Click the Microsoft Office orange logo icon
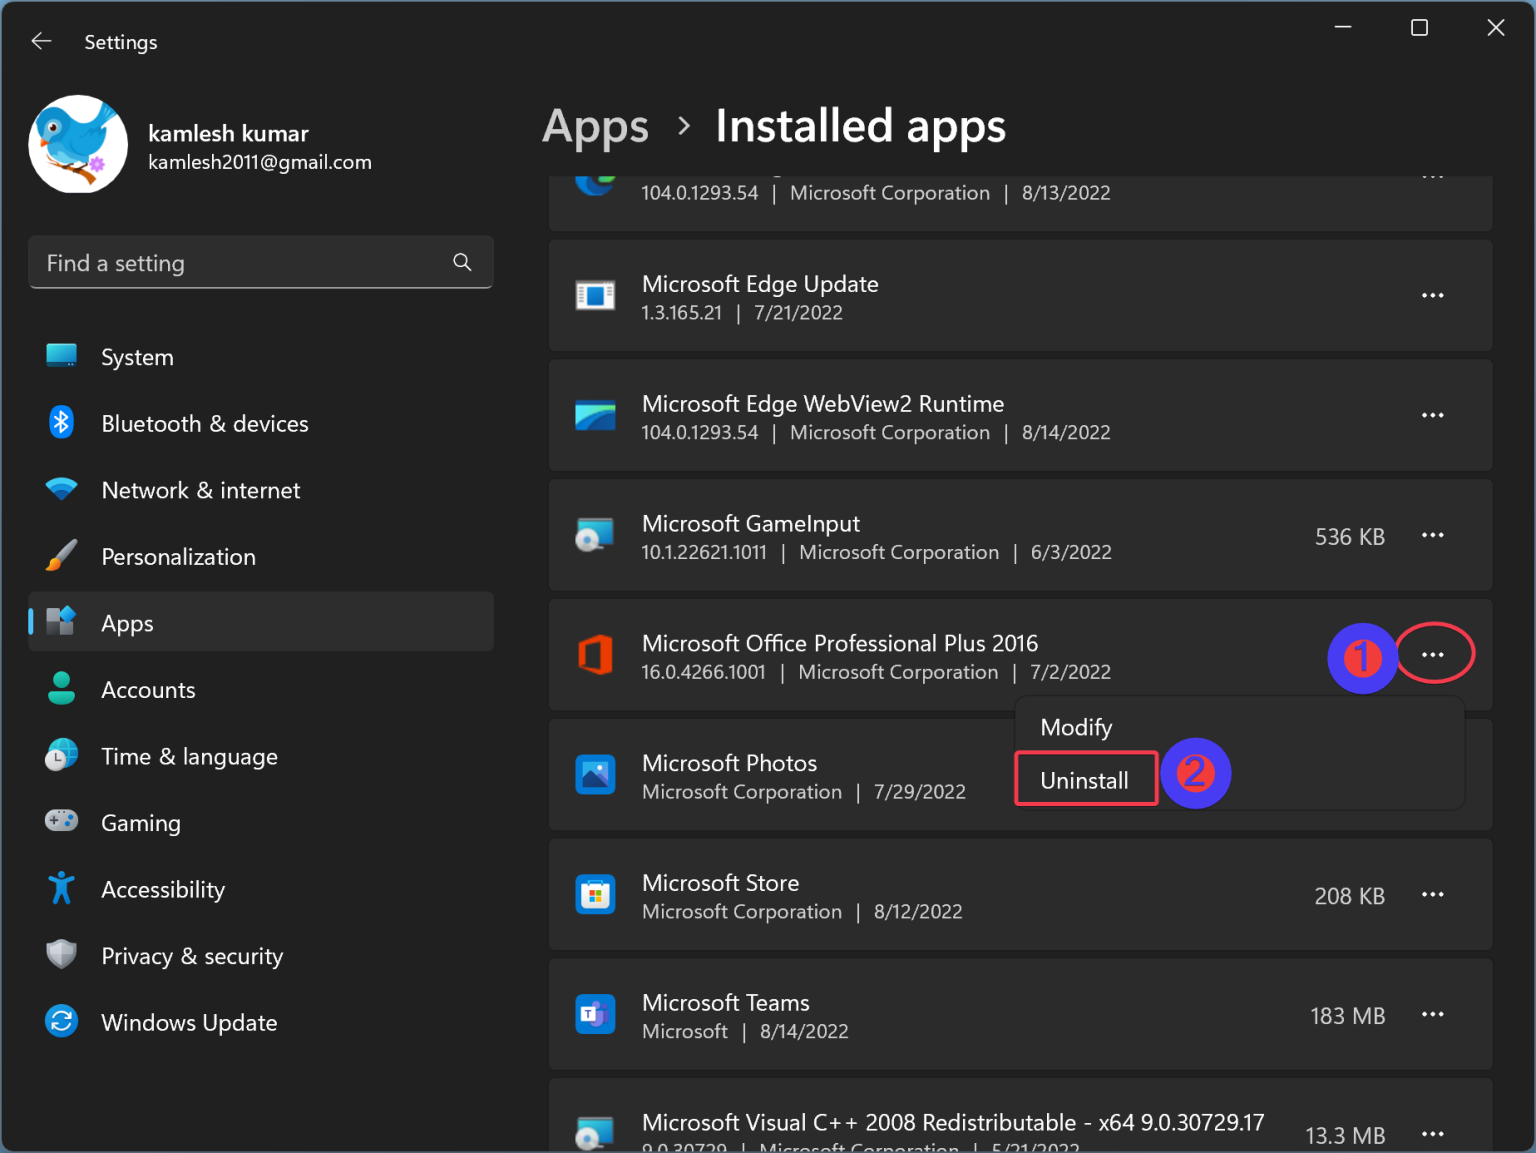 [595, 655]
